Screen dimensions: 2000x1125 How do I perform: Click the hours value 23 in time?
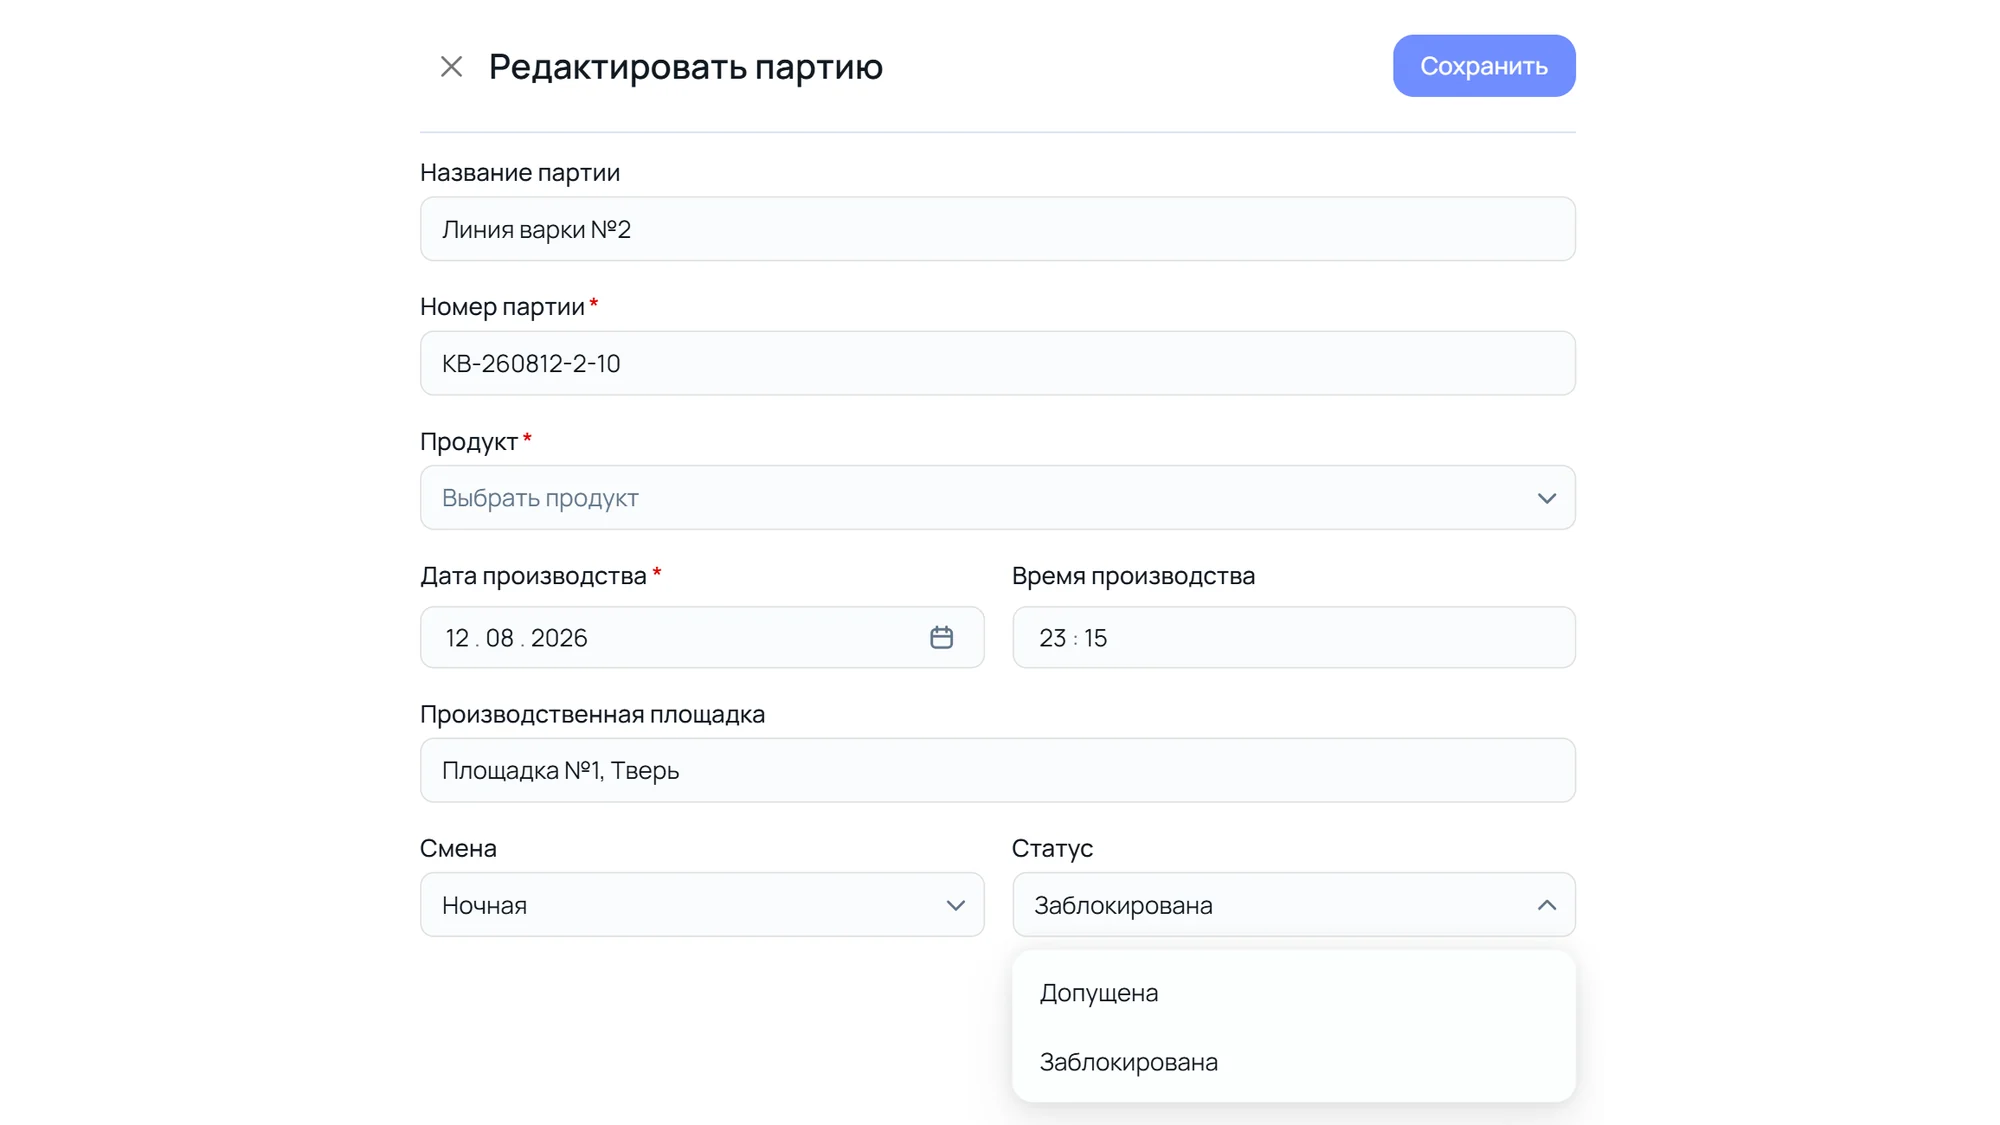[x=1052, y=638]
